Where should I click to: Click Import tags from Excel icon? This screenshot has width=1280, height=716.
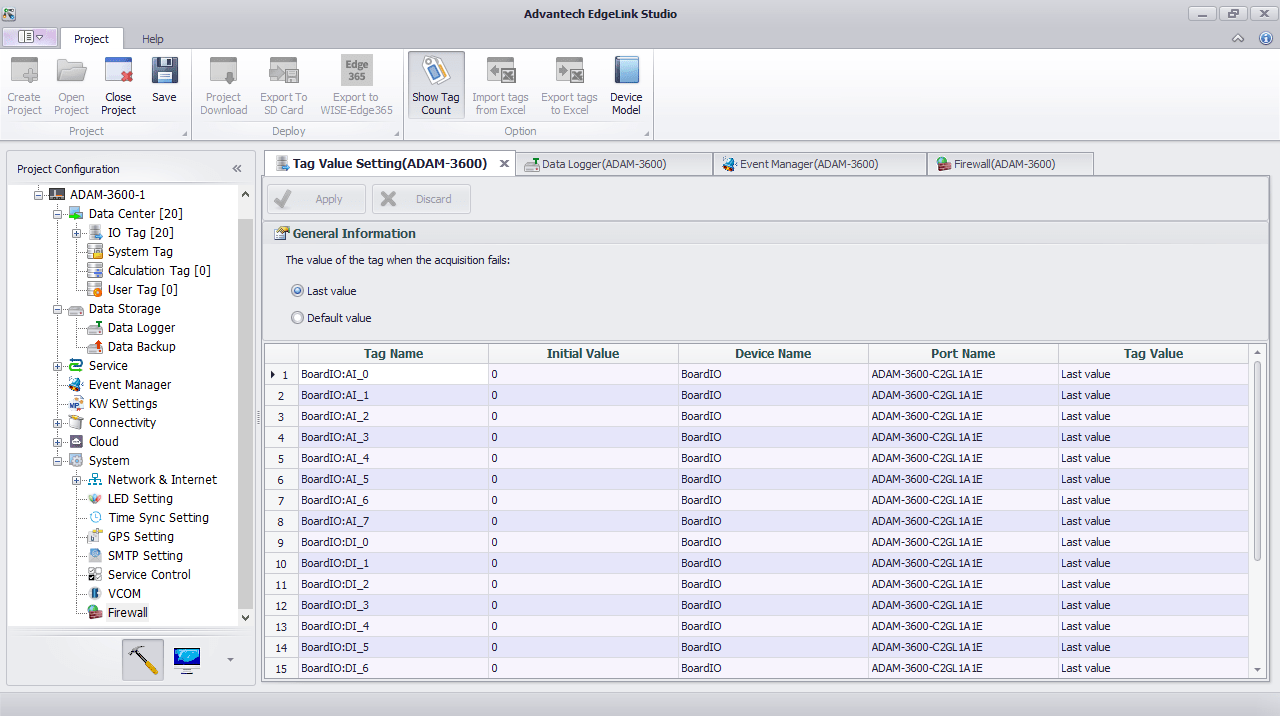[500, 72]
